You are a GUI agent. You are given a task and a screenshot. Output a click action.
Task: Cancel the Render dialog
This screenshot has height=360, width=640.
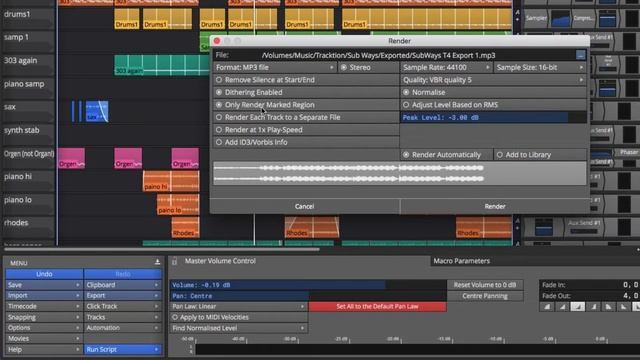304,207
